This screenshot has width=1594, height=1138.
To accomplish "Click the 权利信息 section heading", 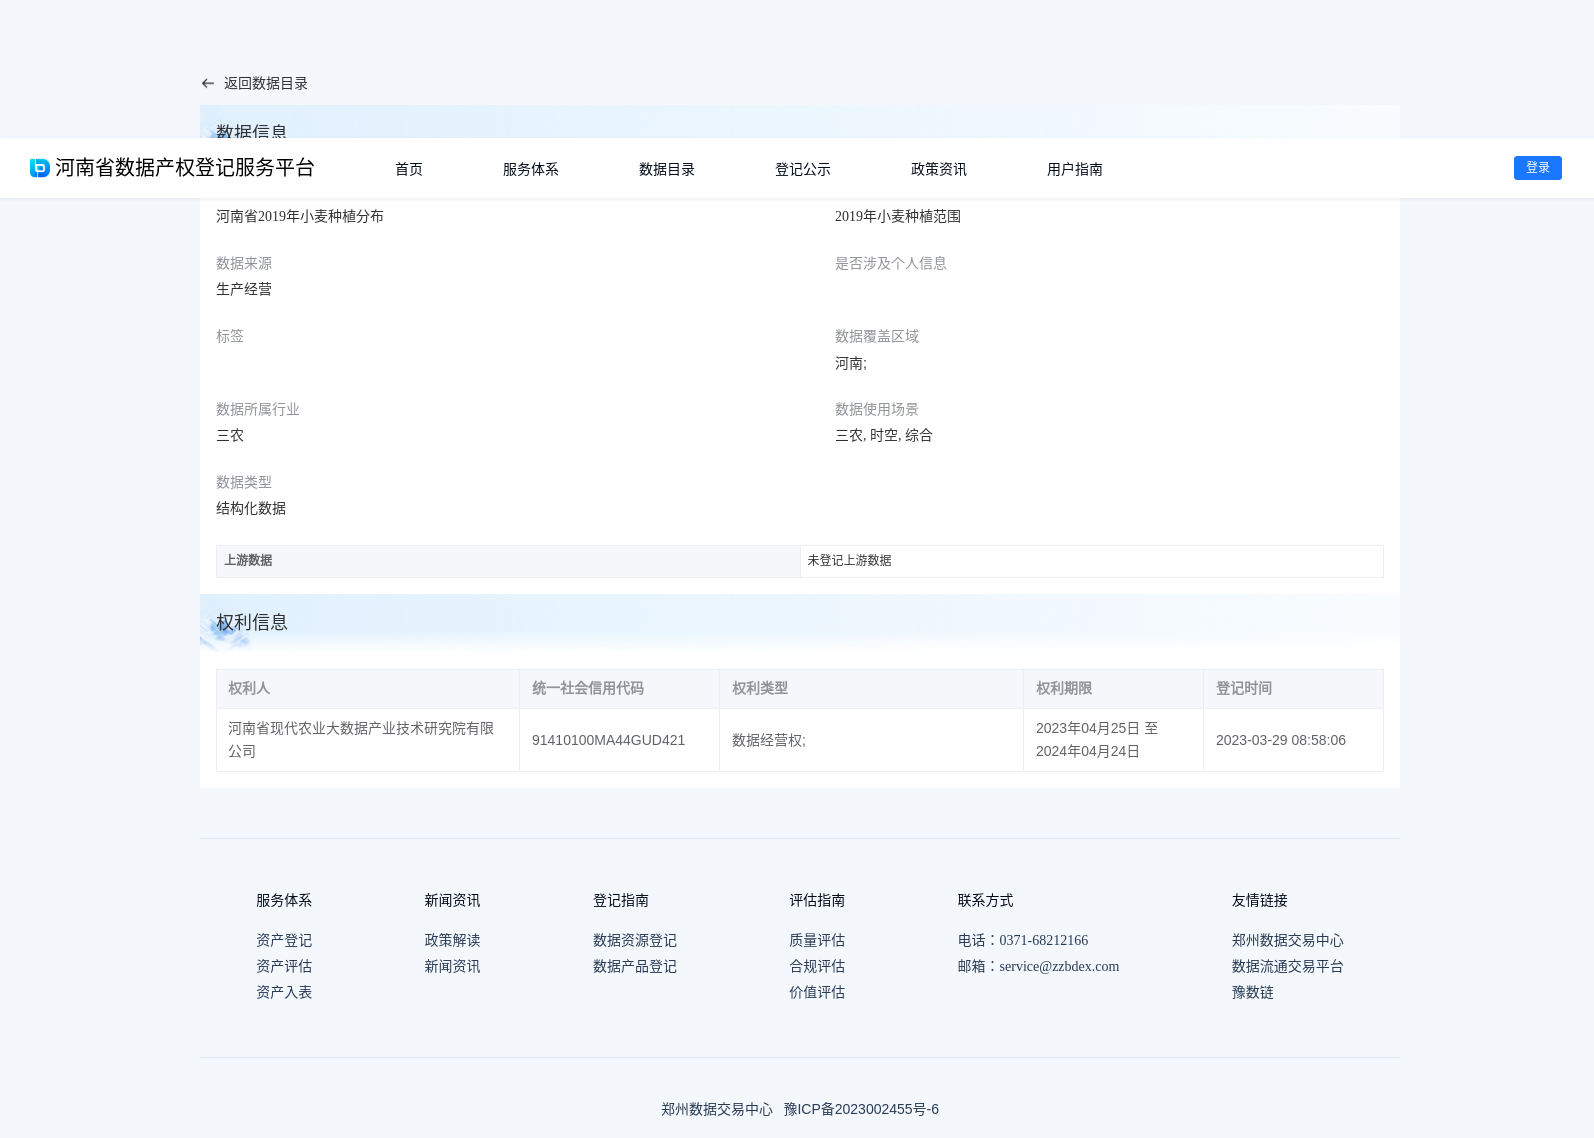I will click(252, 622).
